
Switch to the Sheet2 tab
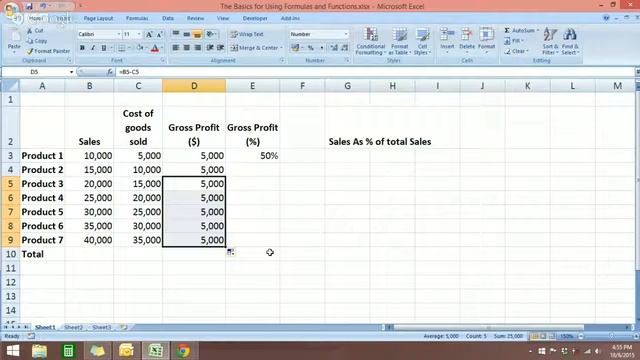click(73, 327)
